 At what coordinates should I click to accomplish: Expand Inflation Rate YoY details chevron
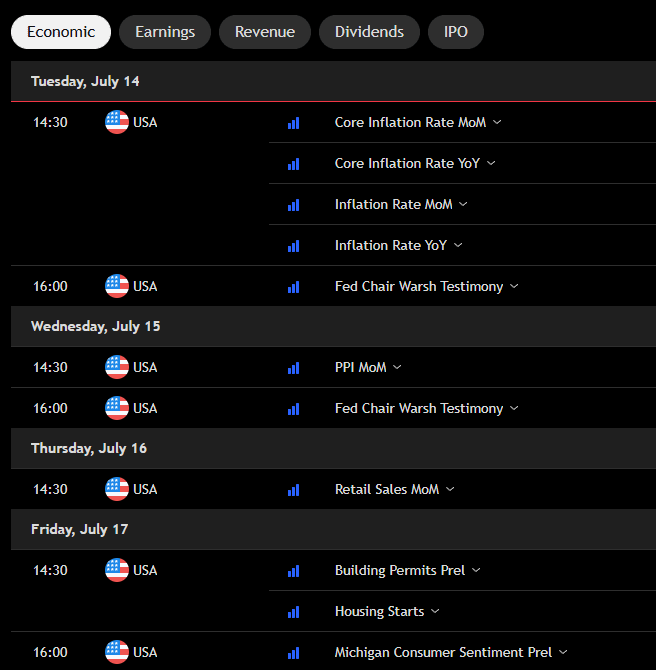458,245
